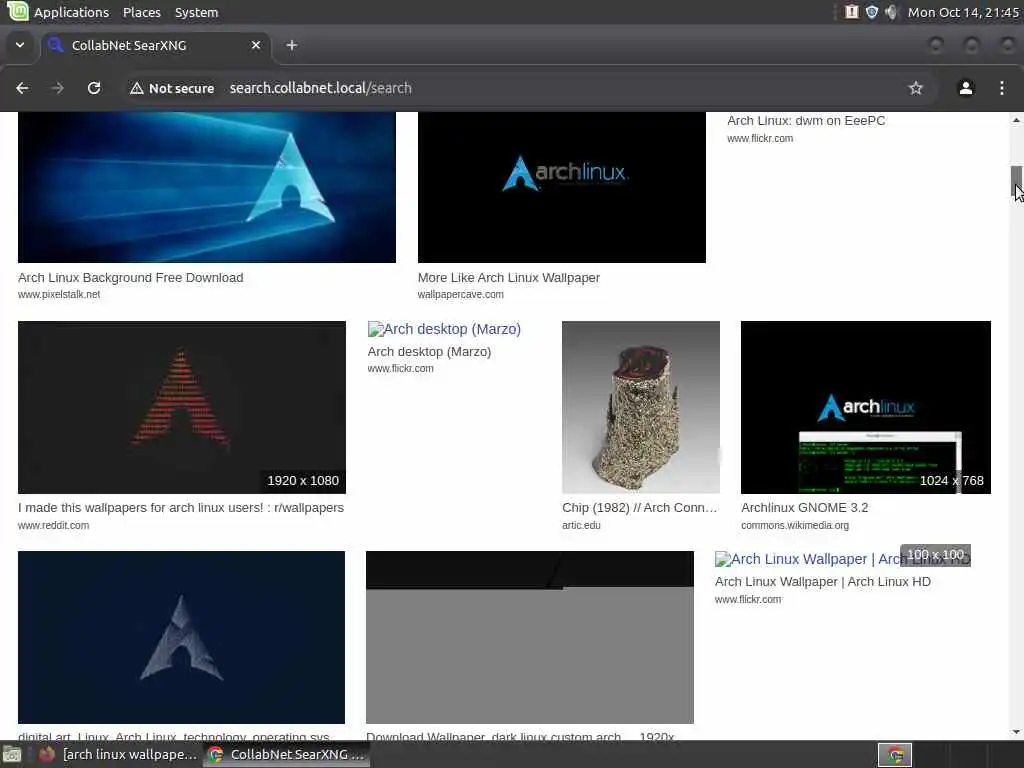Click the More Like Arch Linux Wallpaper caption
The image size is (1024, 768).
[509, 278]
